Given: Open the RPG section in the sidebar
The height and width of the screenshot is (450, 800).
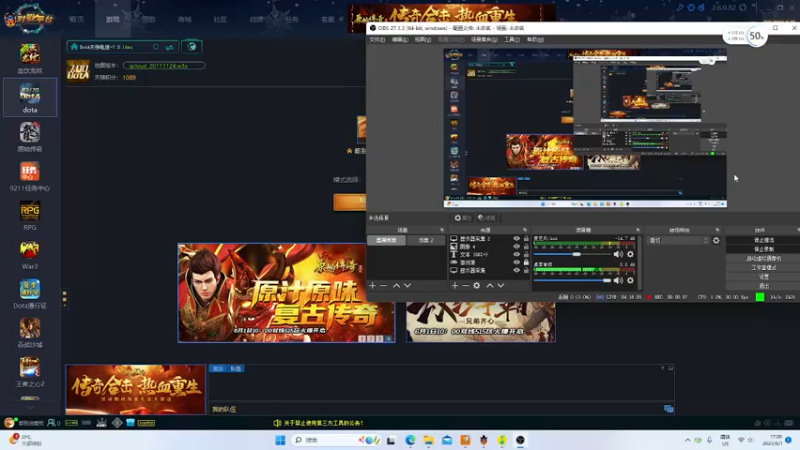Looking at the screenshot, I should pyautogui.click(x=30, y=215).
